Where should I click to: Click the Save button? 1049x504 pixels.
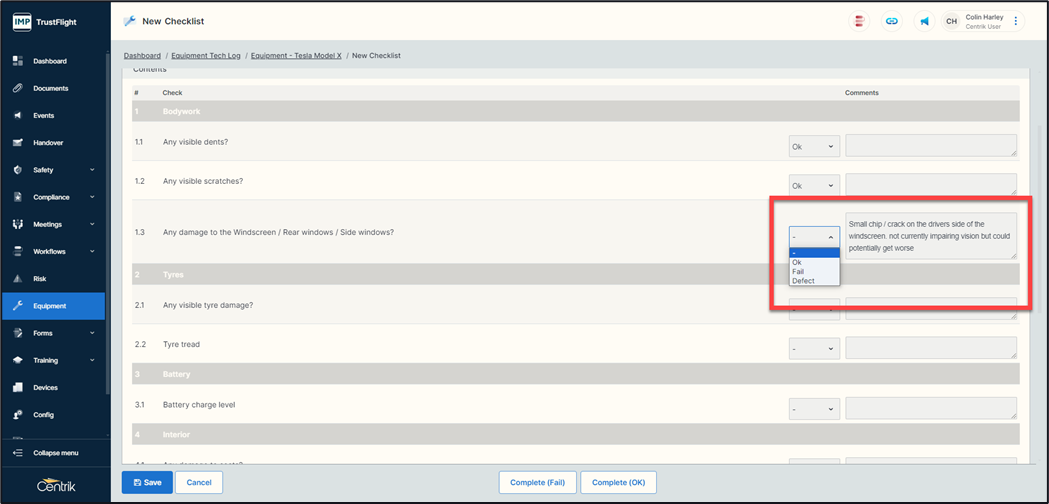point(147,482)
